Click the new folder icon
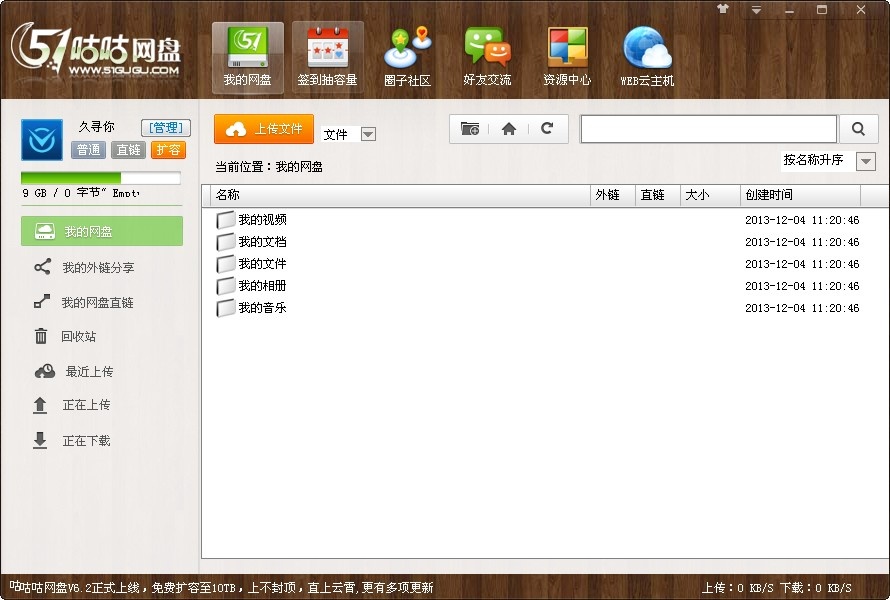The height and width of the screenshot is (600, 890). point(470,129)
